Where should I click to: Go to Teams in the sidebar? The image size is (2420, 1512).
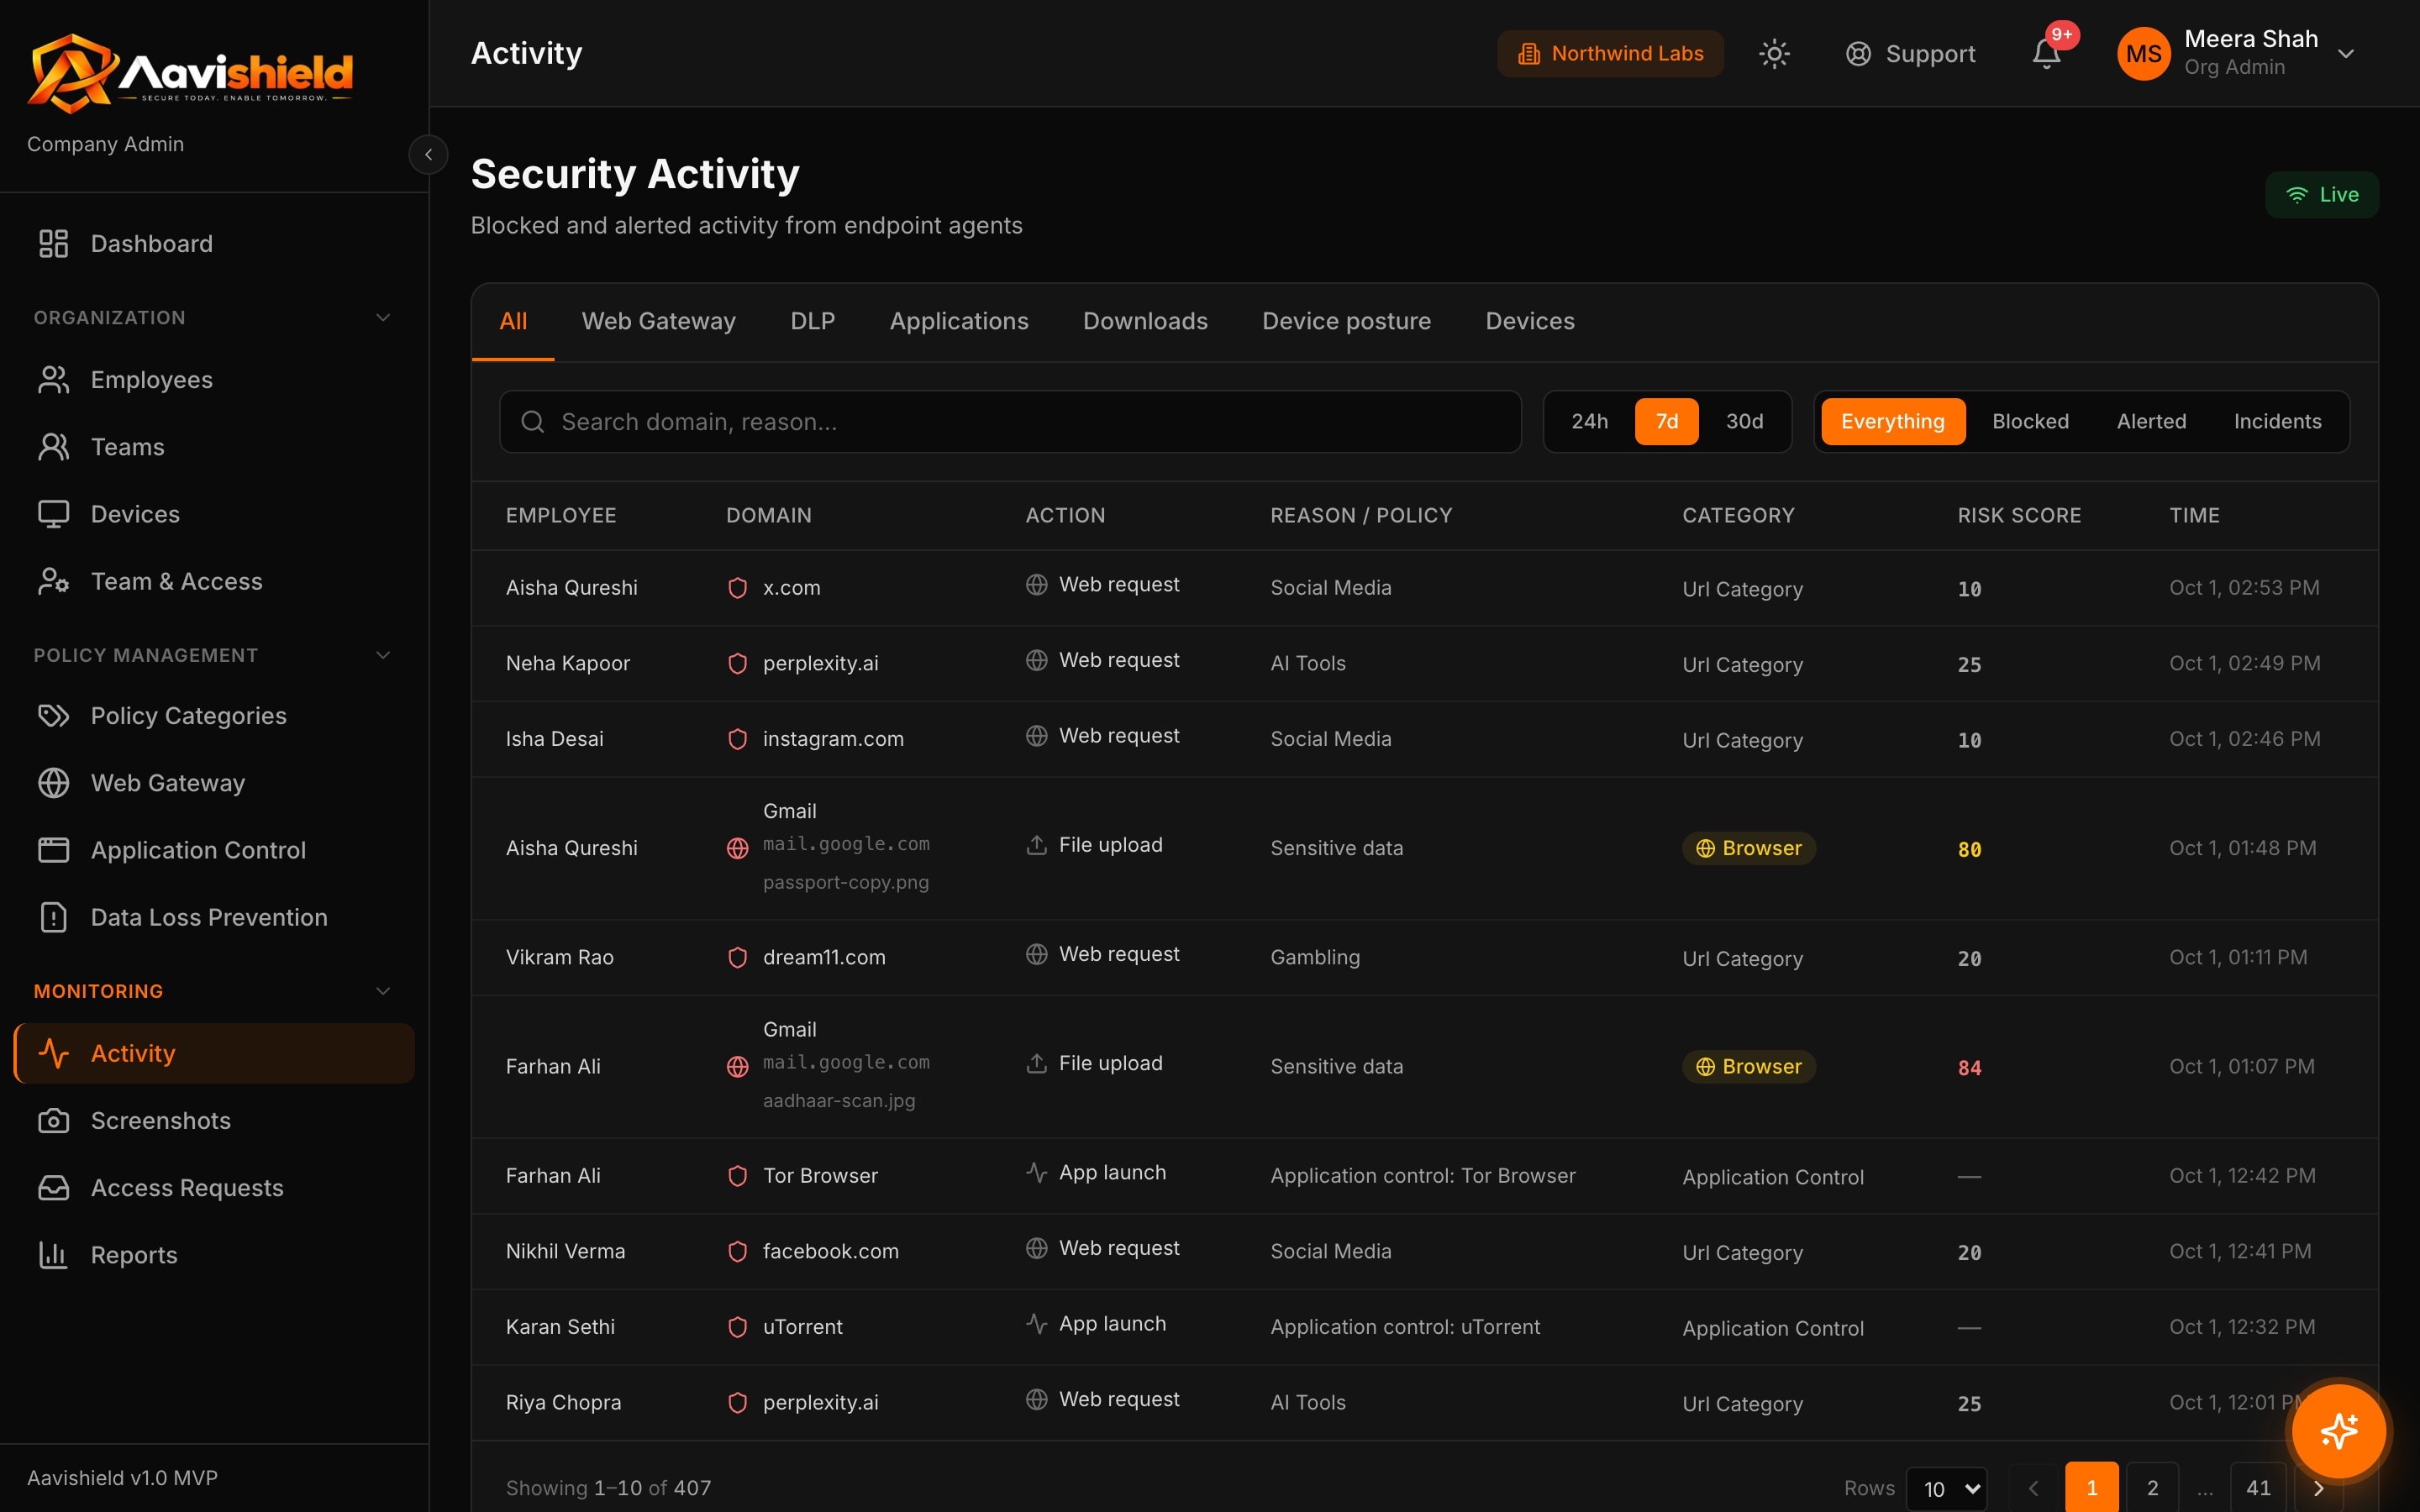pyautogui.click(x=214, y=446)
